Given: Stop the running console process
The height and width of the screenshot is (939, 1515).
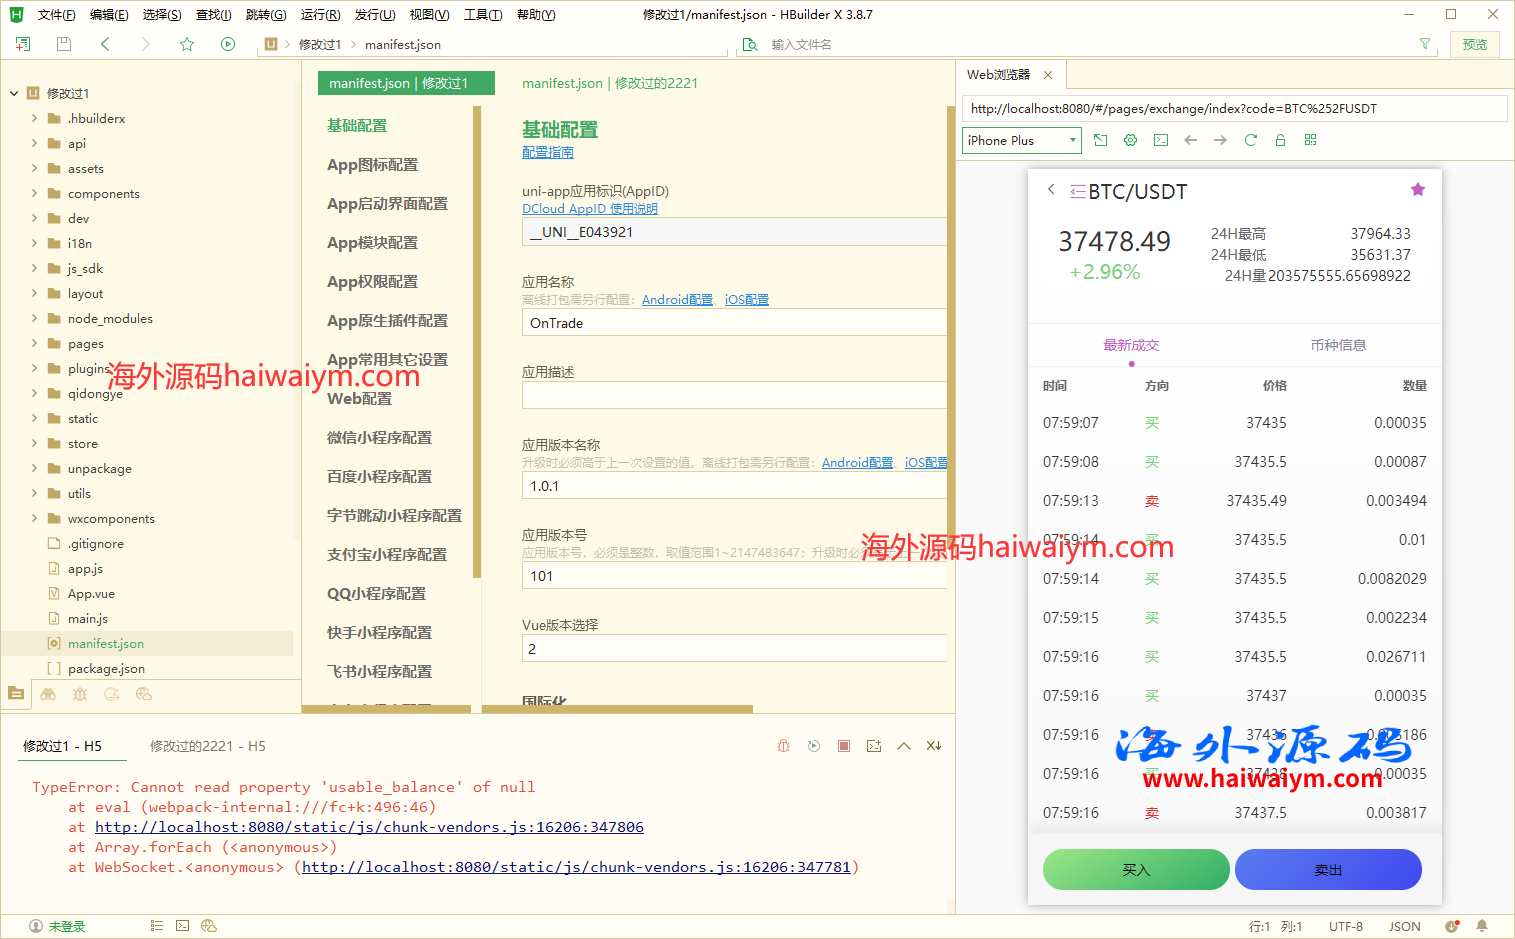Looking at the screenshot, I should pyautogui.click(x=844, y=746).
